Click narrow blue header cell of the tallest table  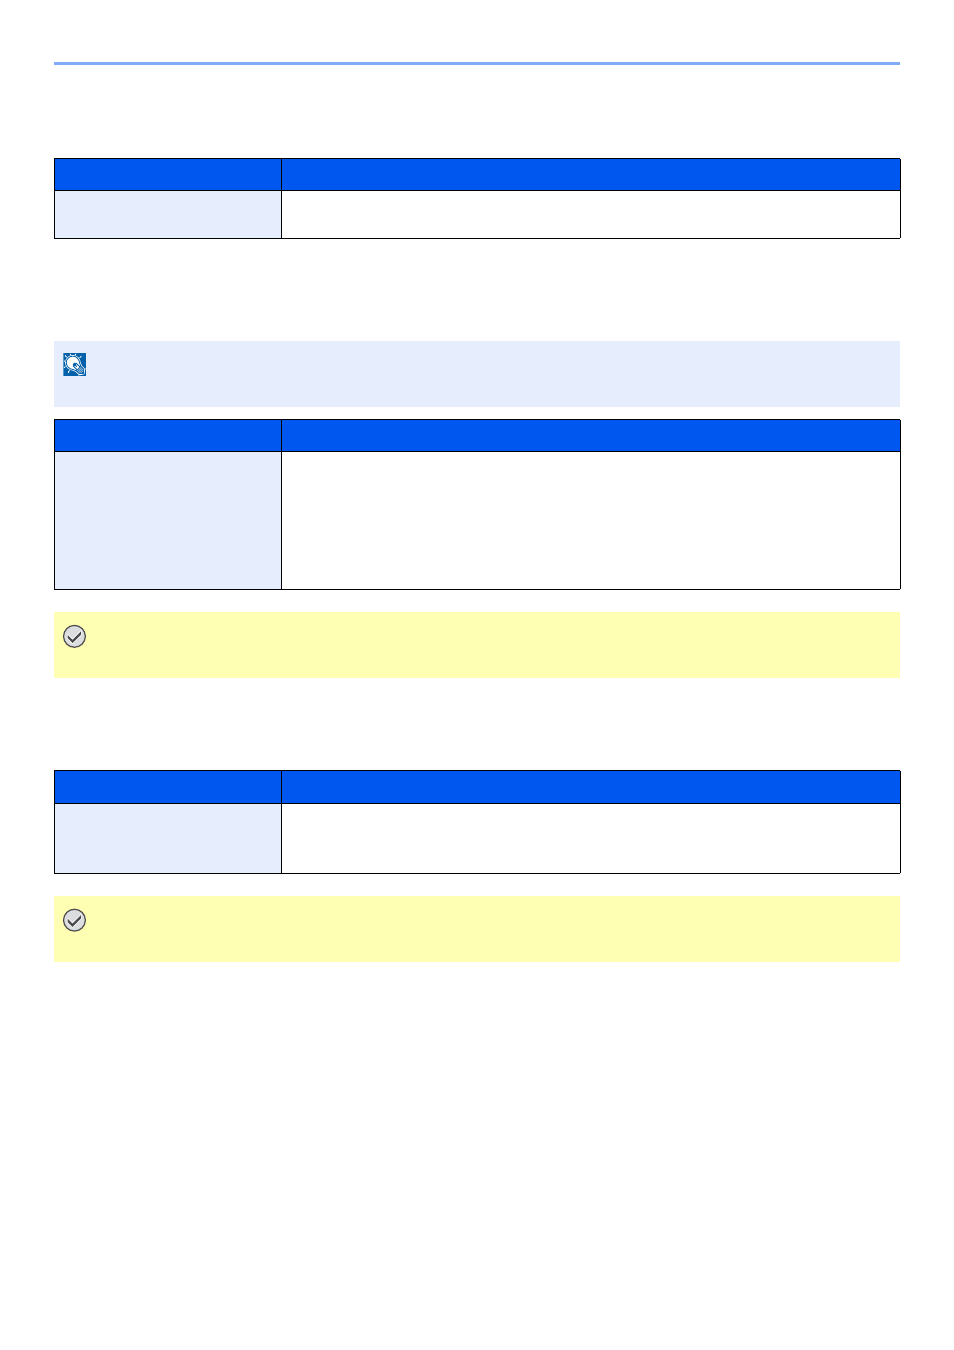(x=168, y=435)
